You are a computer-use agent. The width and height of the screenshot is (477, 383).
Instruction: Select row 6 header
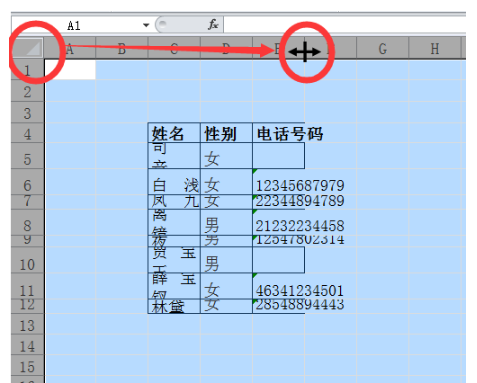[x=28, y=182]
